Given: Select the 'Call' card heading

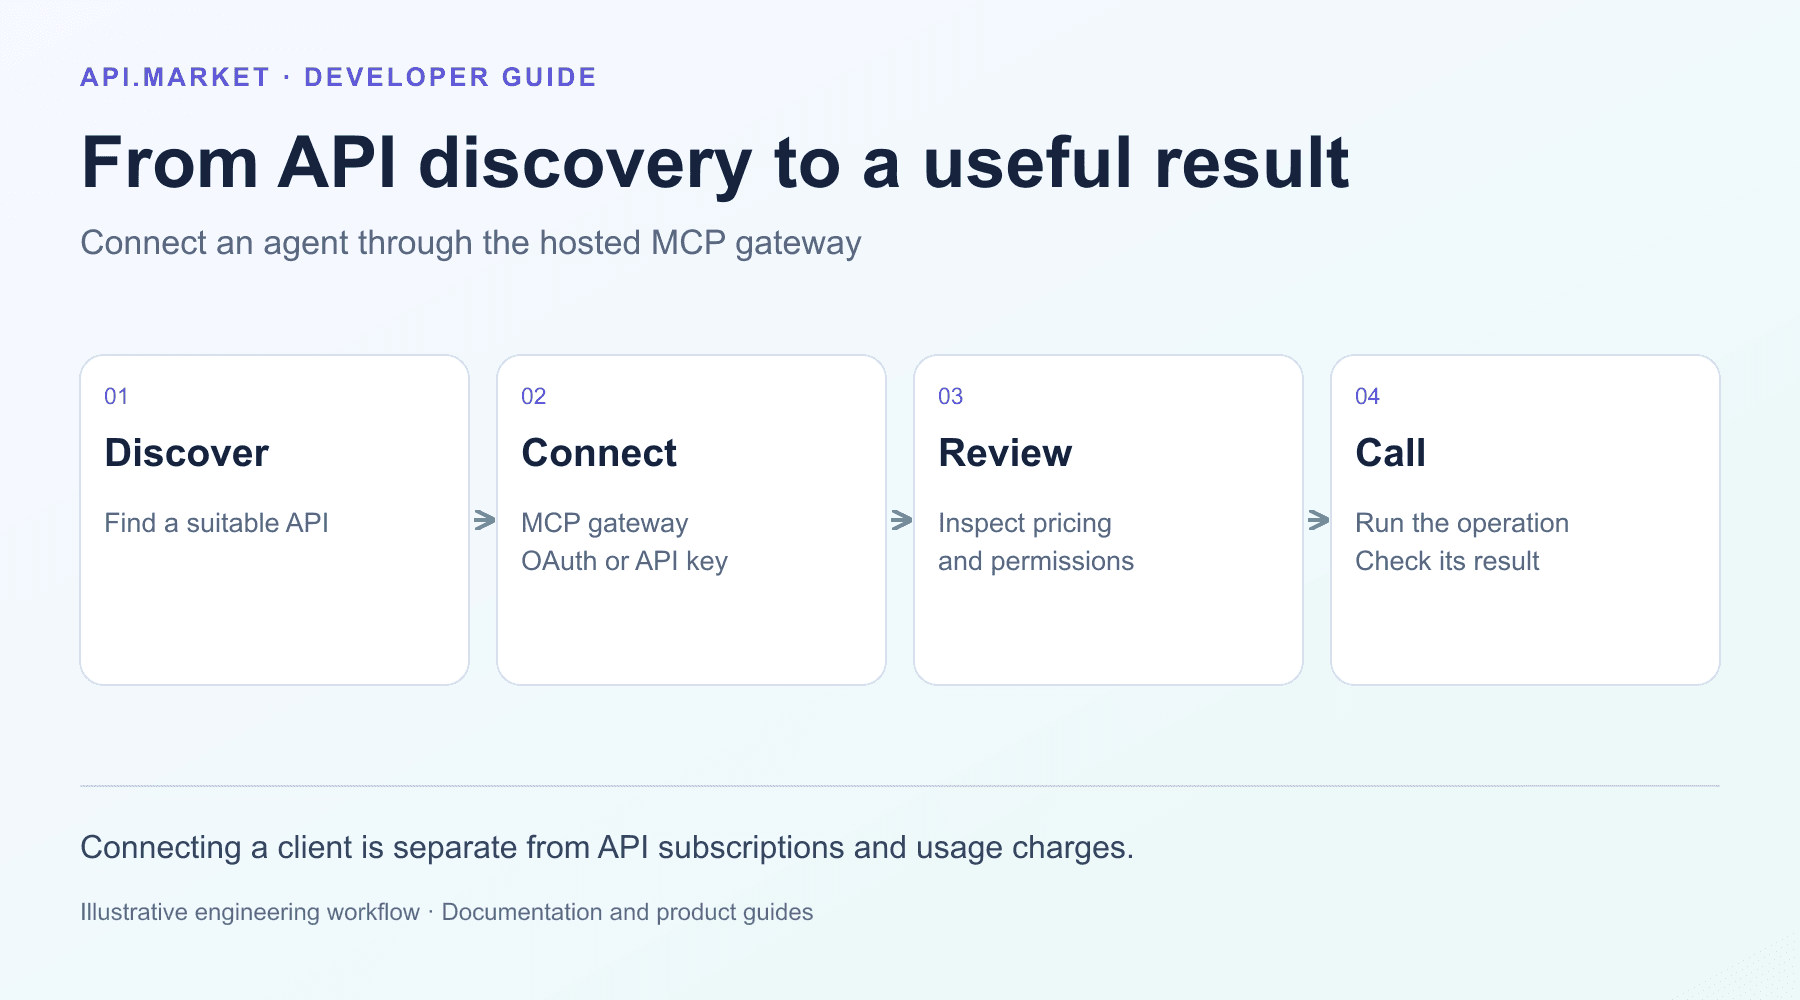Looking at the screenshot, I should pyautogui.click(x=1390, y=453).
